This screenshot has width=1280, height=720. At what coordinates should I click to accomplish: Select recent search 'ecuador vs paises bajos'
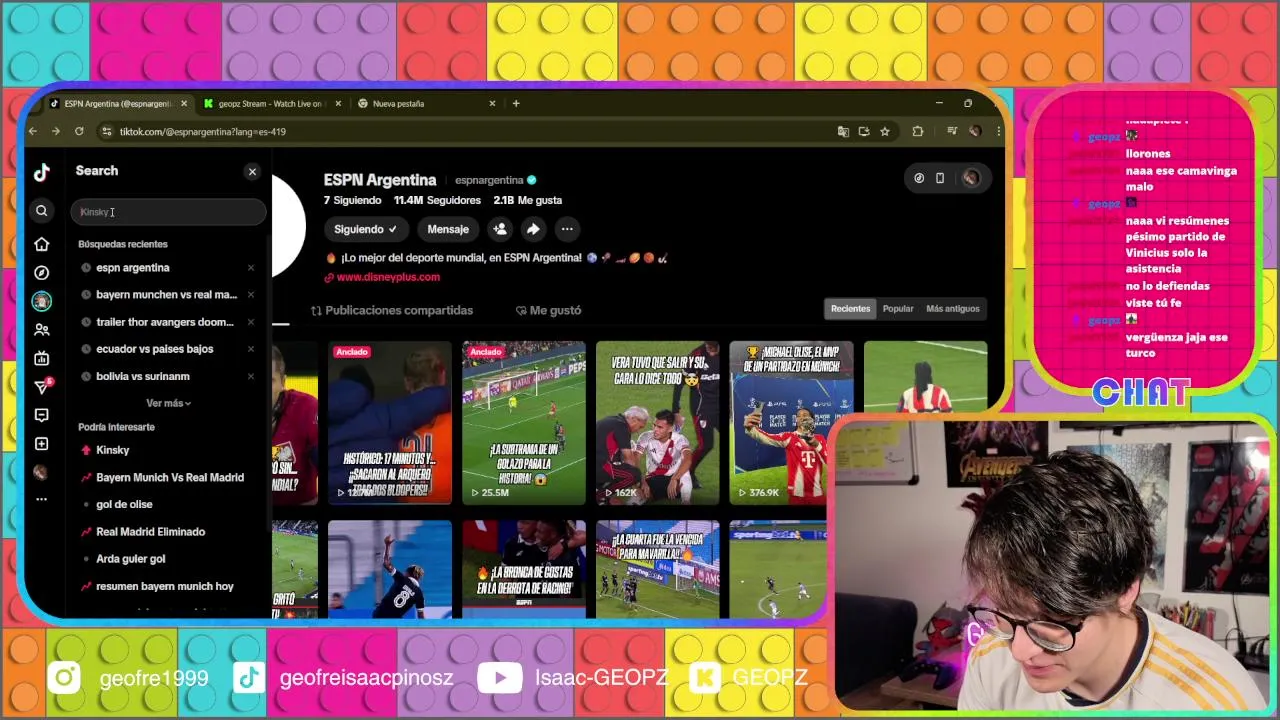pyautogui.click(x=154, y=349)
